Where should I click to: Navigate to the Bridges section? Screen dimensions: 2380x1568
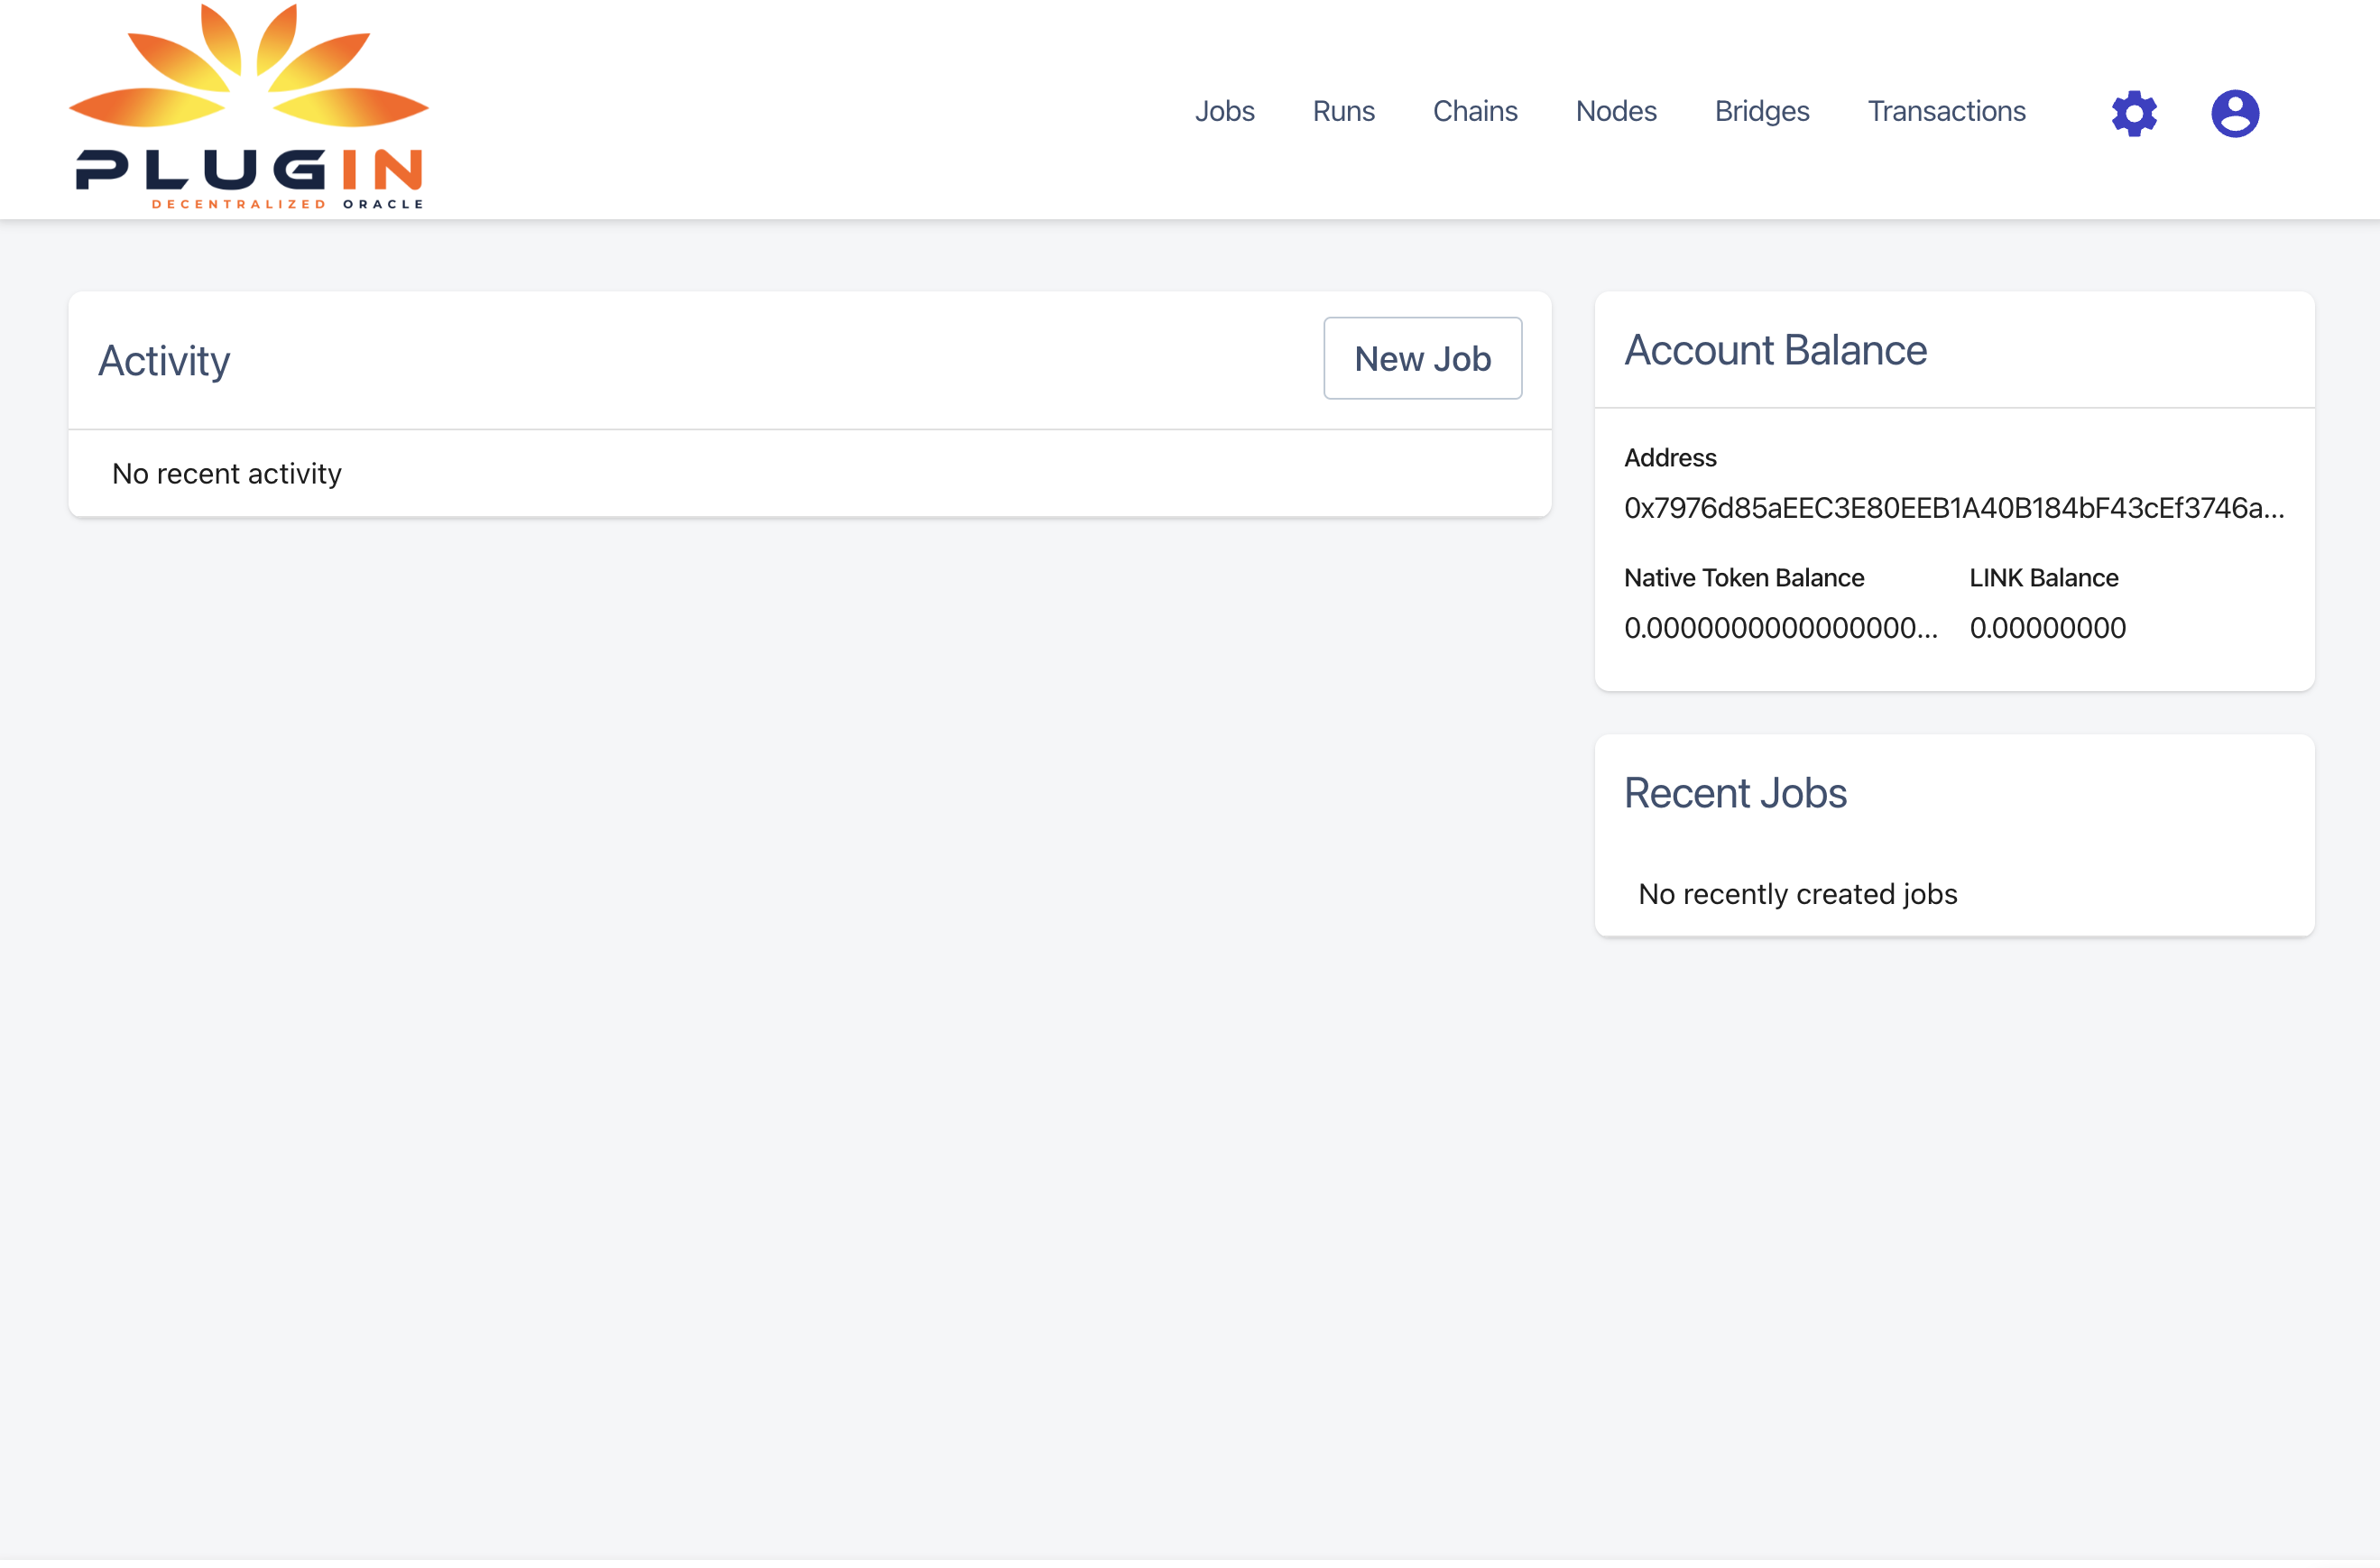(1762, 111)
